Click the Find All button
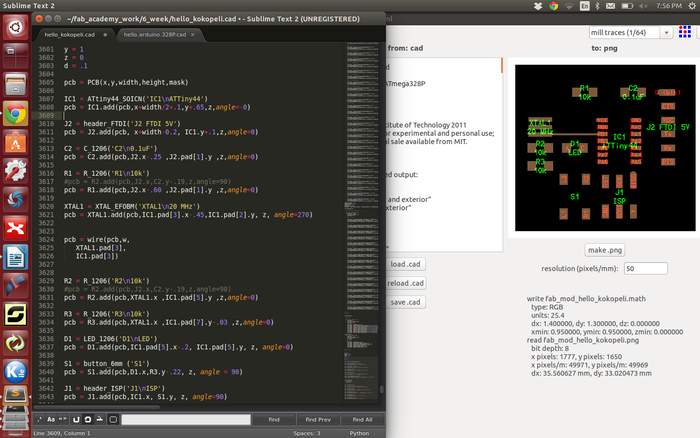 (362, 419)
